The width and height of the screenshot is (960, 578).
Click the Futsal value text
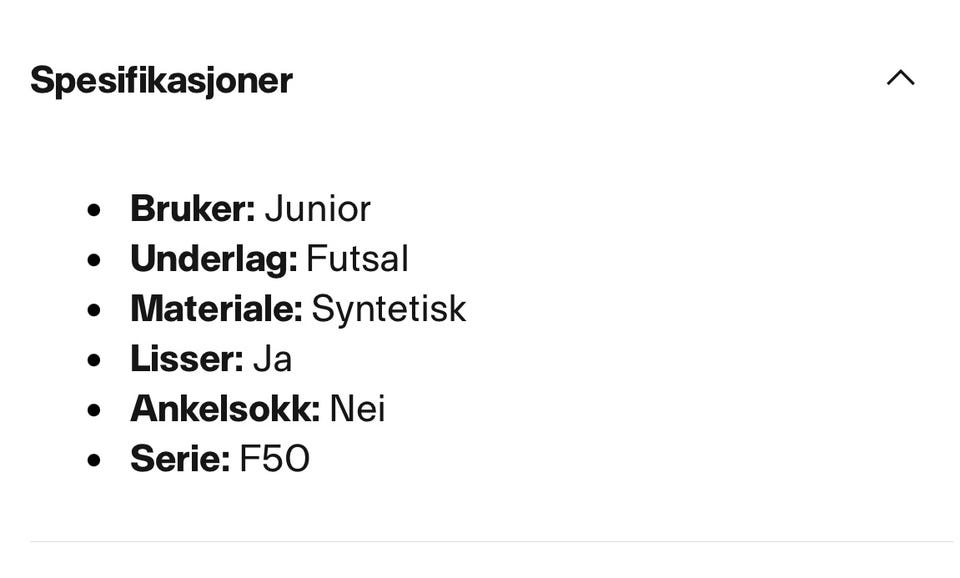pos(357,258)
